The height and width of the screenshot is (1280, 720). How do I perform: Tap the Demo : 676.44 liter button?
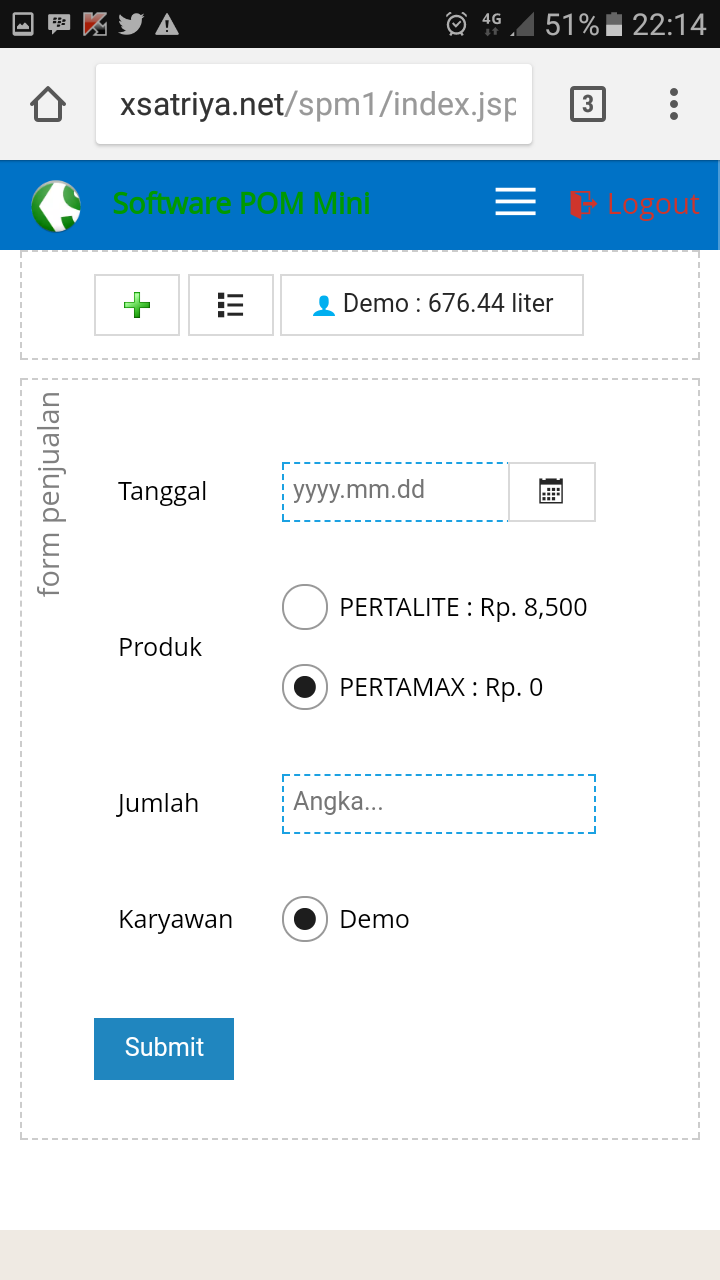pos(432,305)
